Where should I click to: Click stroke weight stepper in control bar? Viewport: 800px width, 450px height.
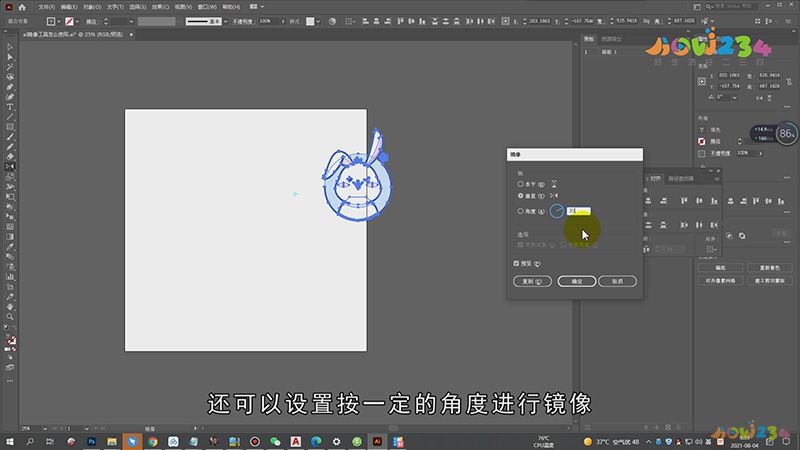[106, 21]
